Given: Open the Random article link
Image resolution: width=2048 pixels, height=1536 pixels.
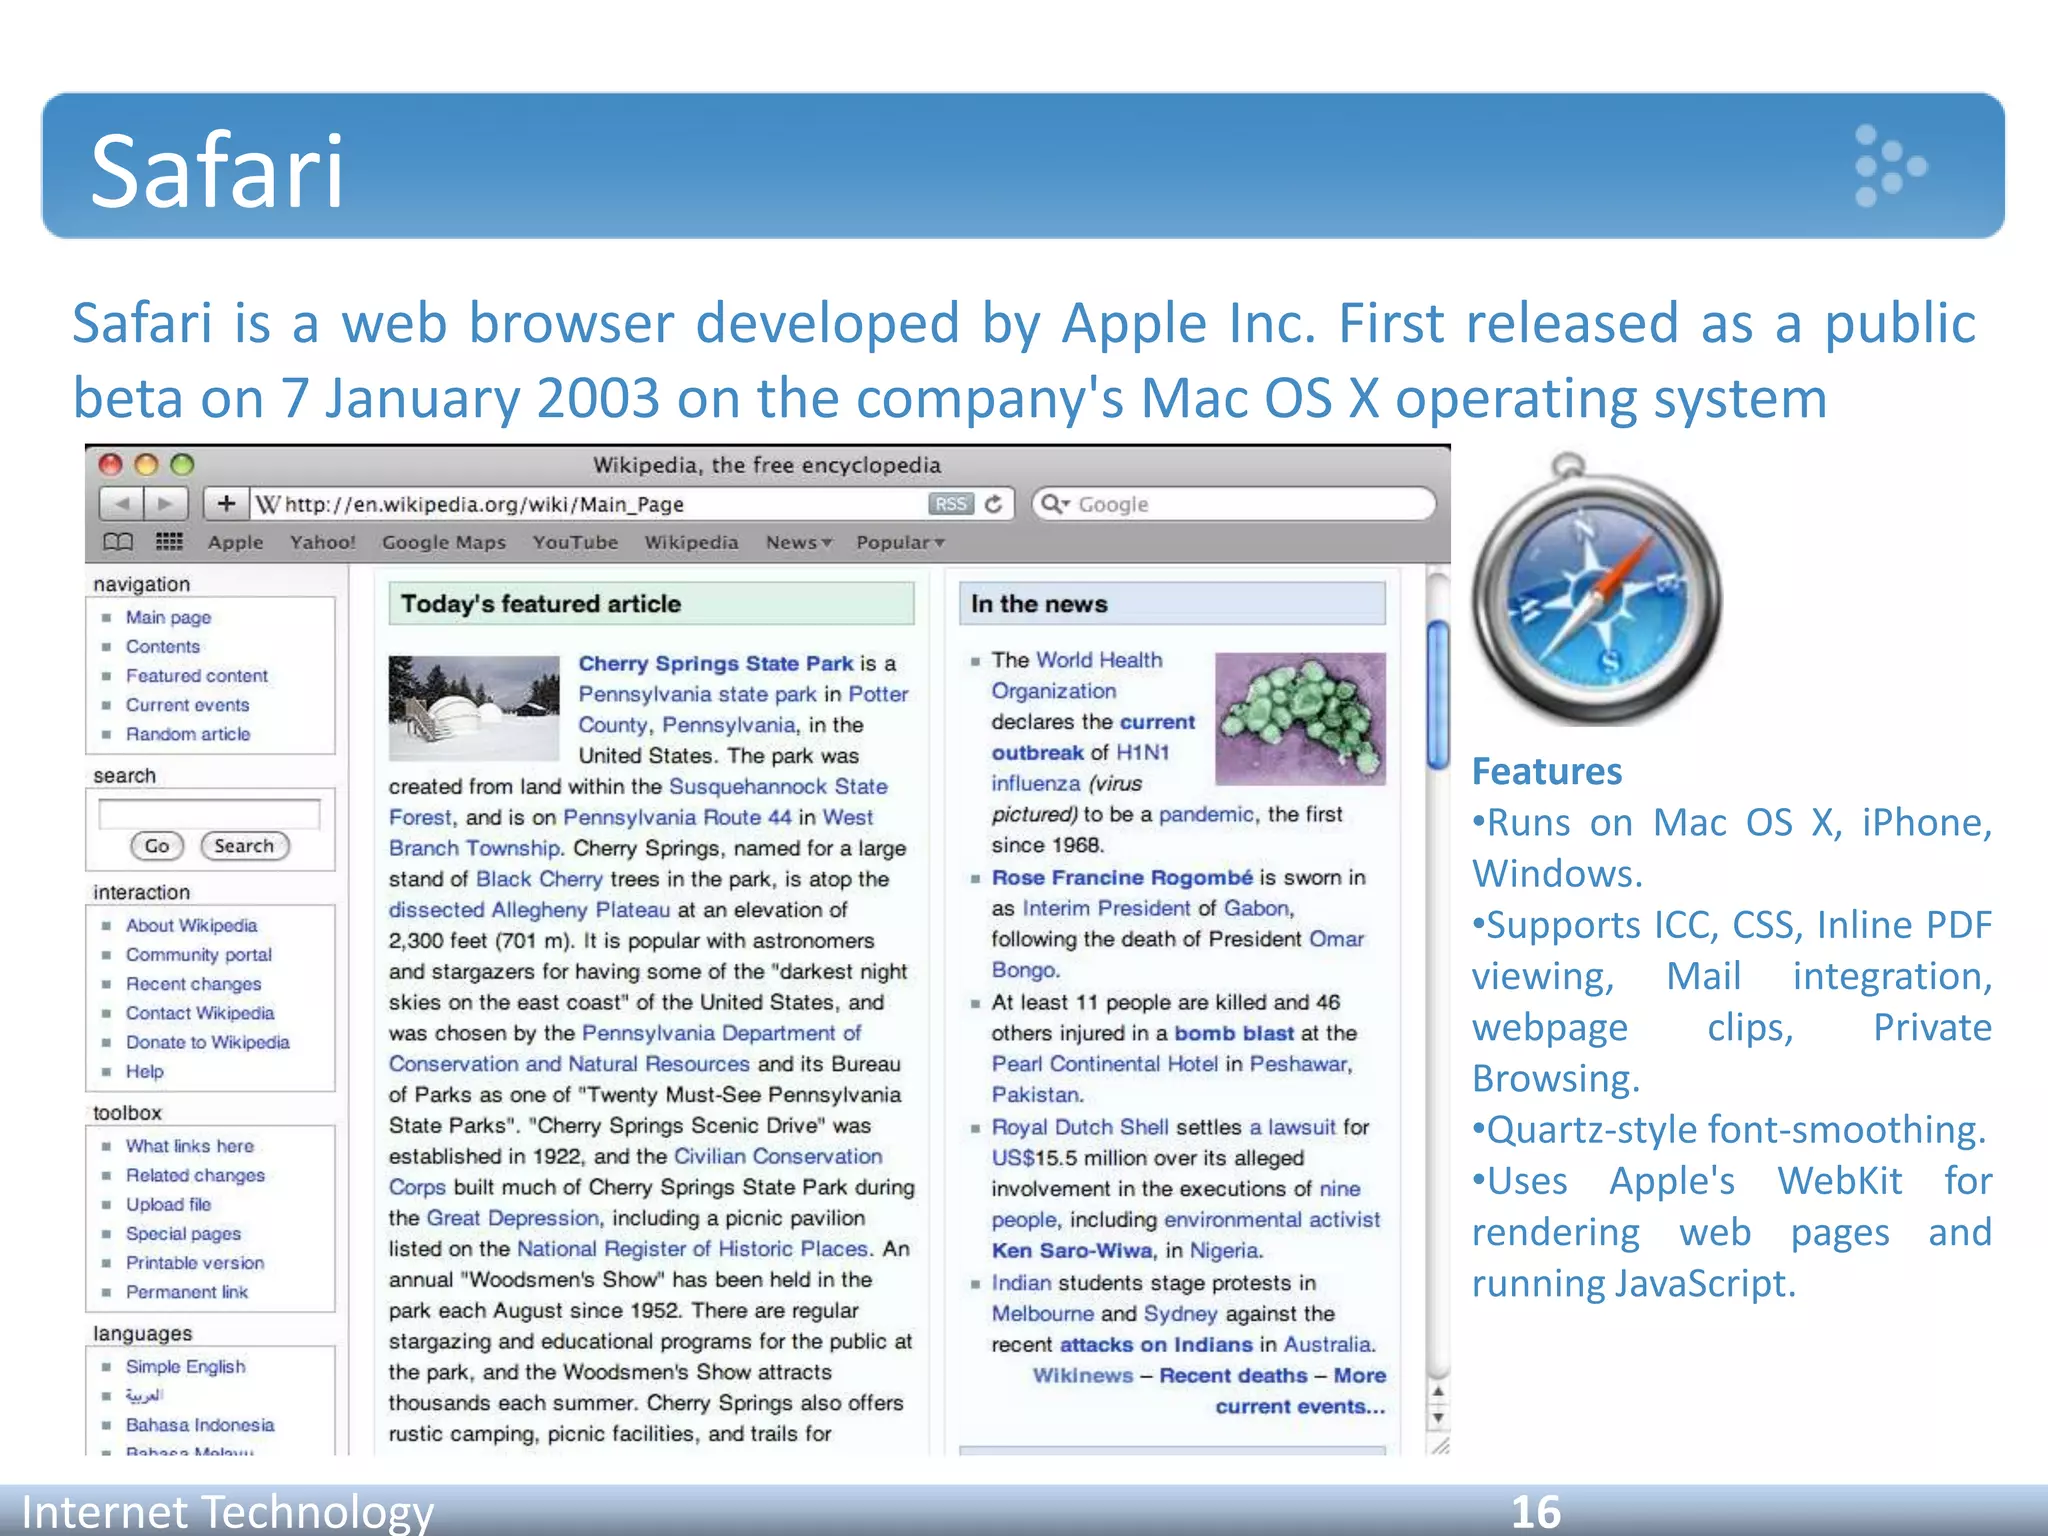Looking at the screenshot, I should 188,733.
